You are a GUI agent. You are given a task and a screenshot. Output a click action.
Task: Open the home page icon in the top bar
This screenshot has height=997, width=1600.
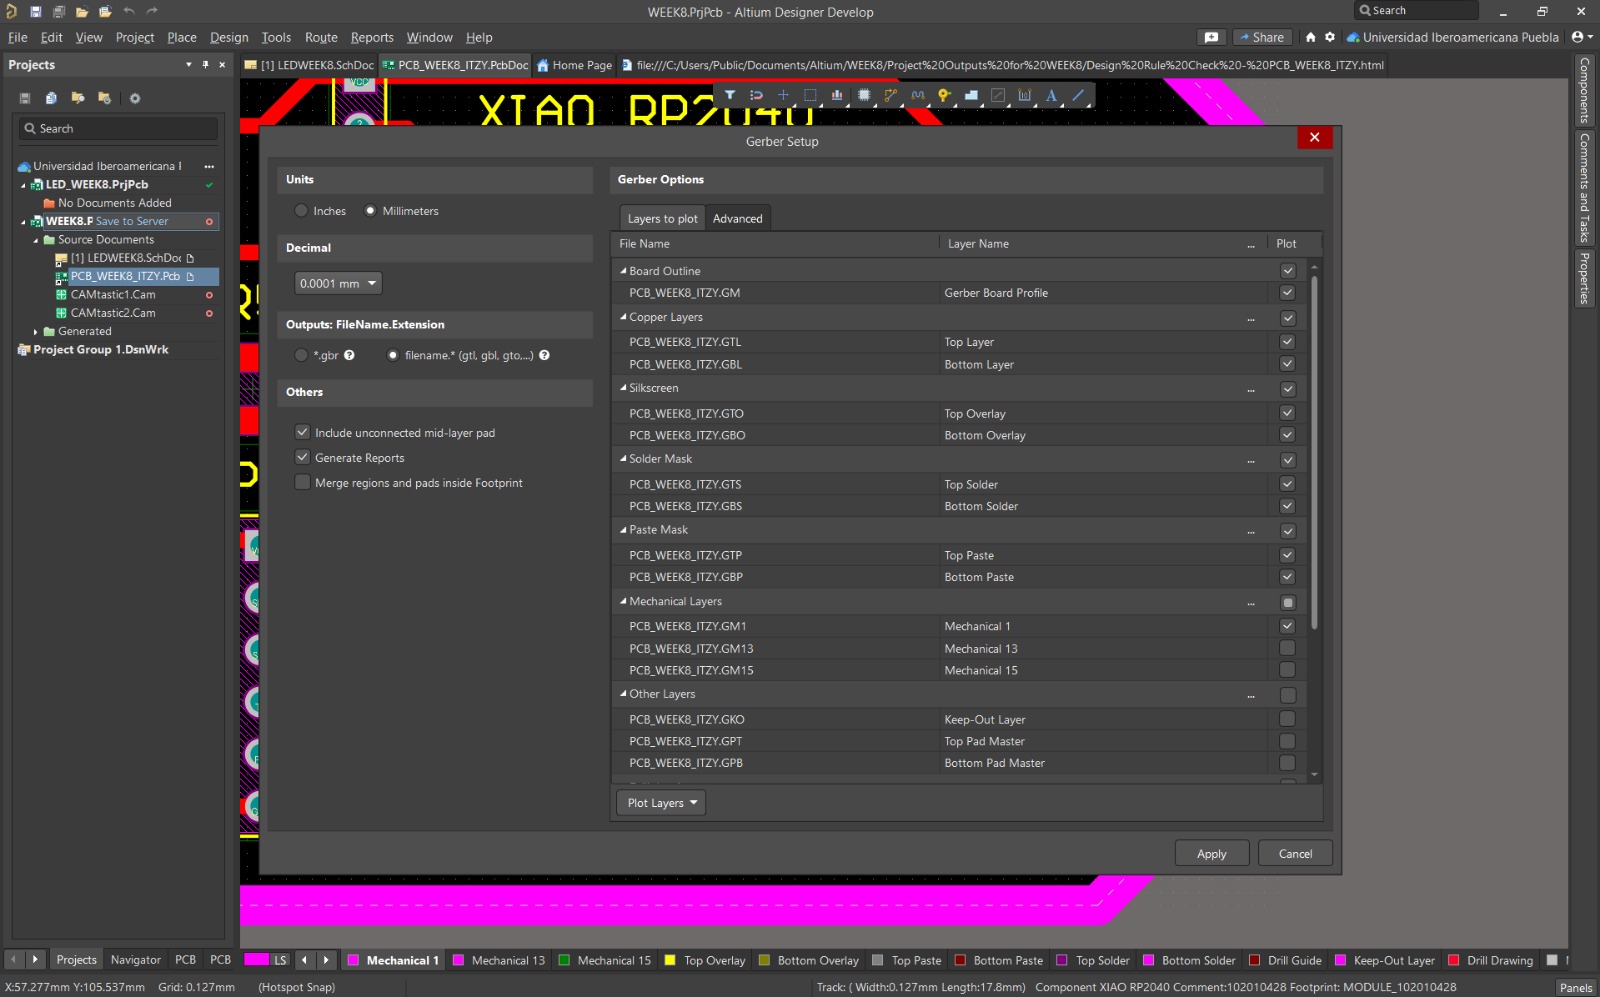tap(1310, 37)
